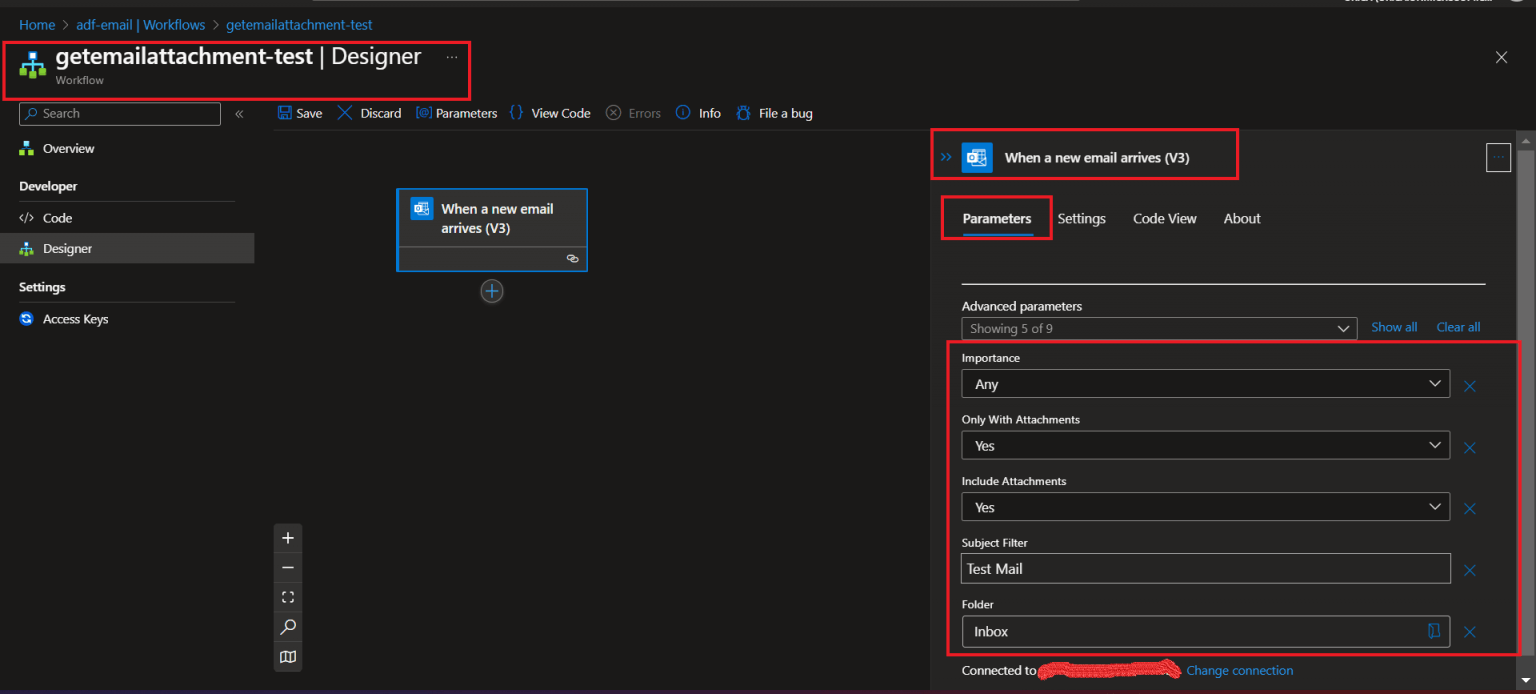Toggle the minimap icon on the canvas
1536x694 pixels.
tap(288, 657)
